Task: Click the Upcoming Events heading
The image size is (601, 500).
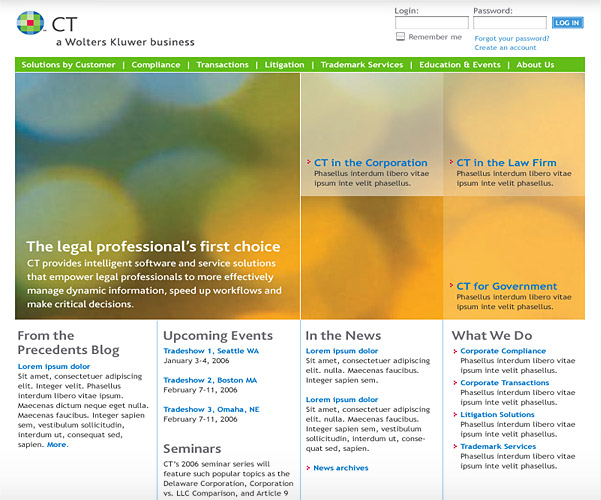Action: 218,336
